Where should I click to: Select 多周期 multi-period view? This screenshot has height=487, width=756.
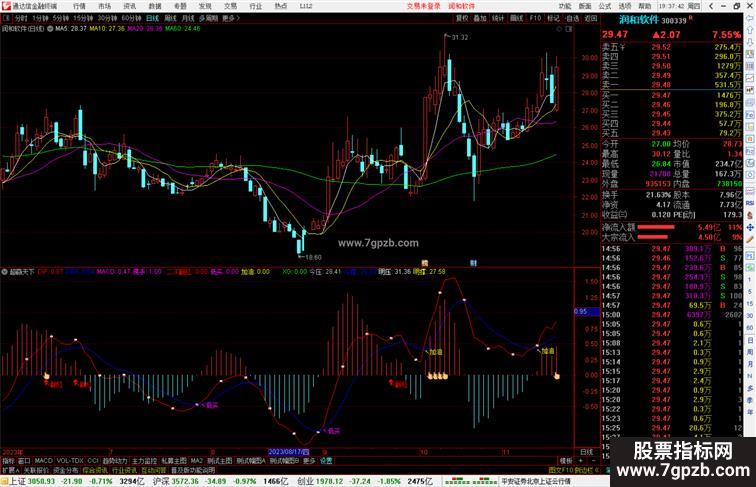[x=208, y=18]
